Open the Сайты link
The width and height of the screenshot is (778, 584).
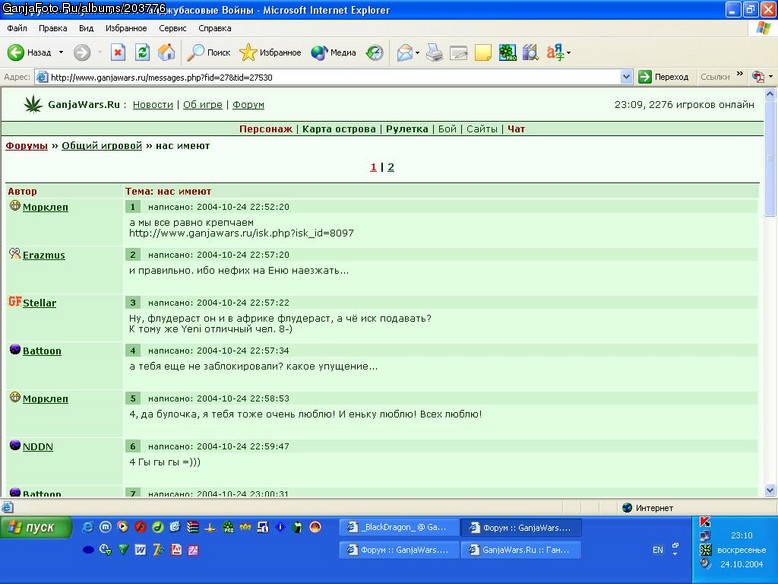coord(481,129)
